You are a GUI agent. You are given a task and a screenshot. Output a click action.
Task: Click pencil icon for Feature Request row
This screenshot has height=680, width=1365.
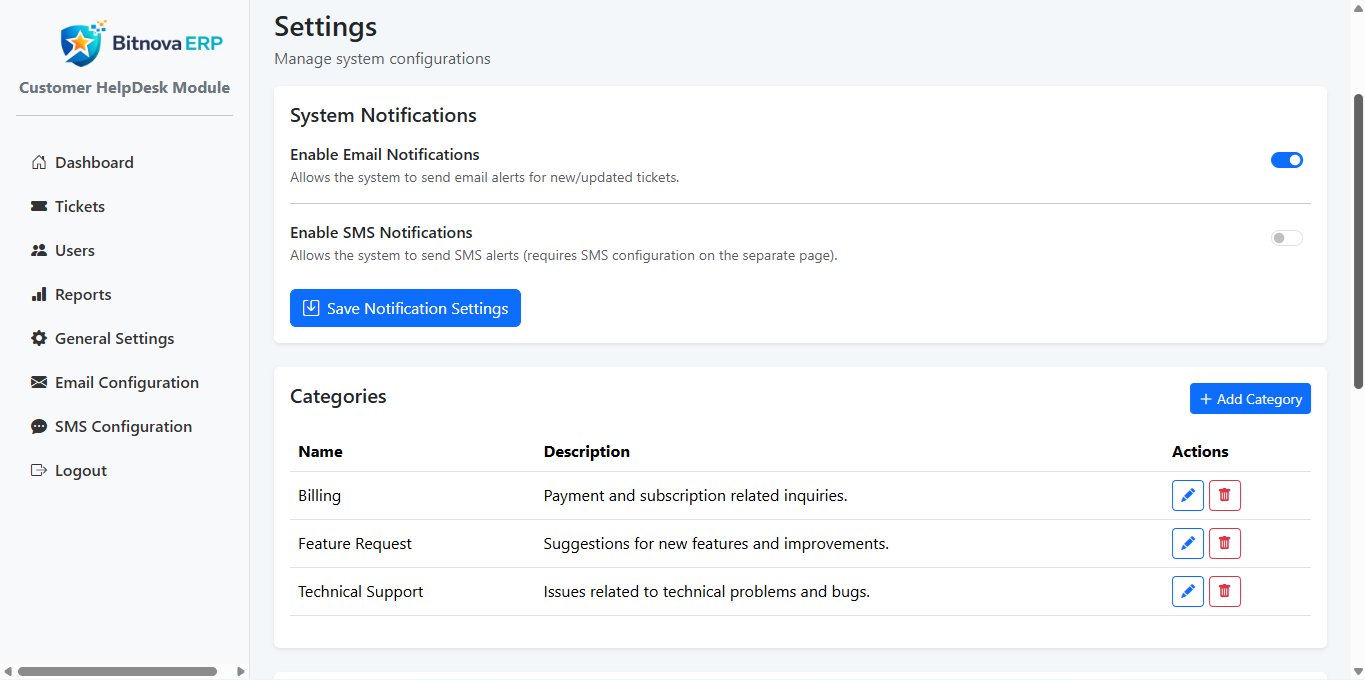coord(1187,544)
